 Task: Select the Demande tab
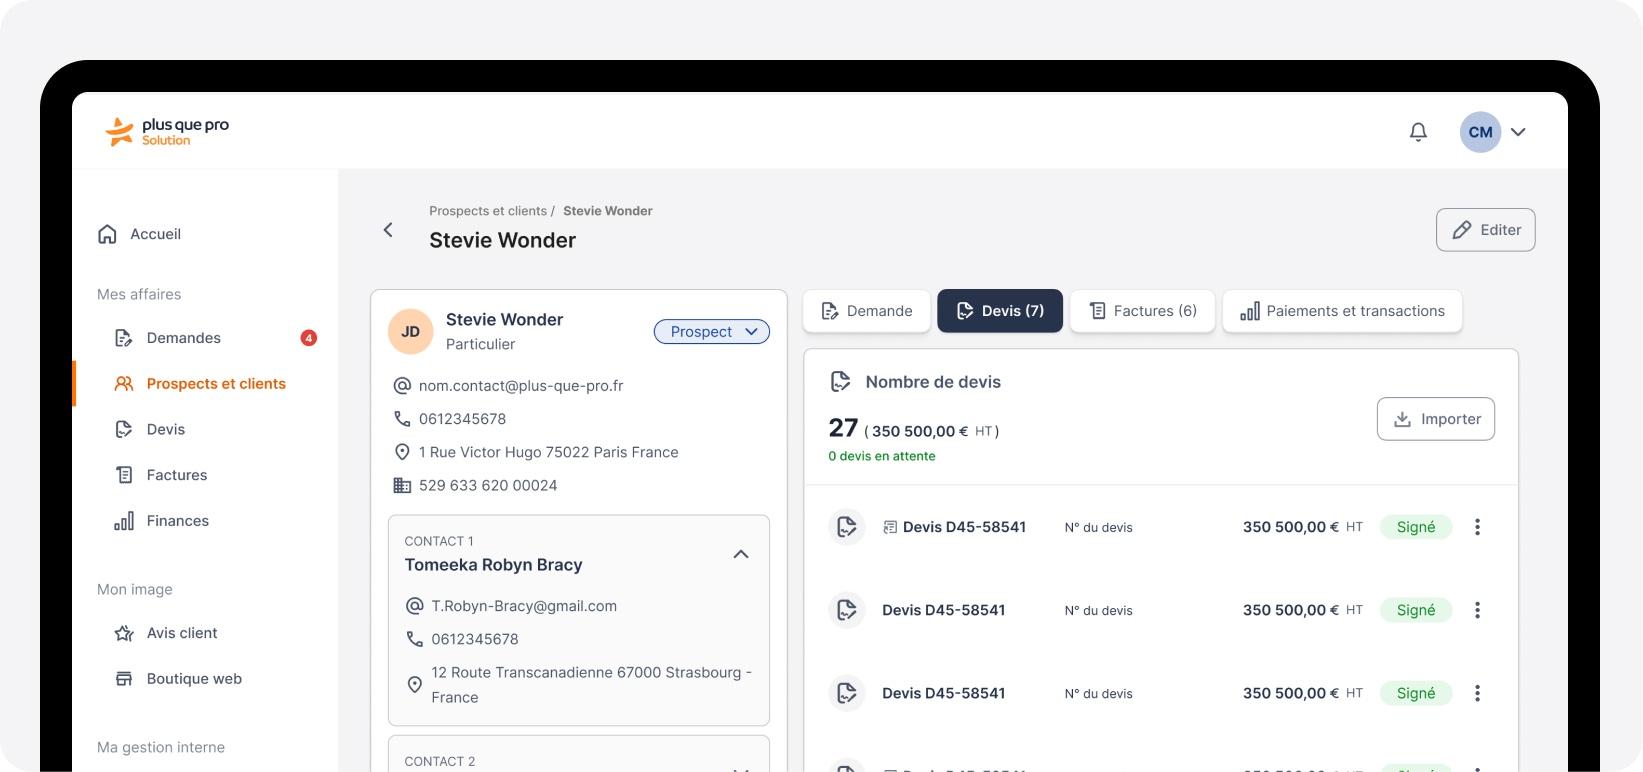pyautogui.click(x=866, y=311)
